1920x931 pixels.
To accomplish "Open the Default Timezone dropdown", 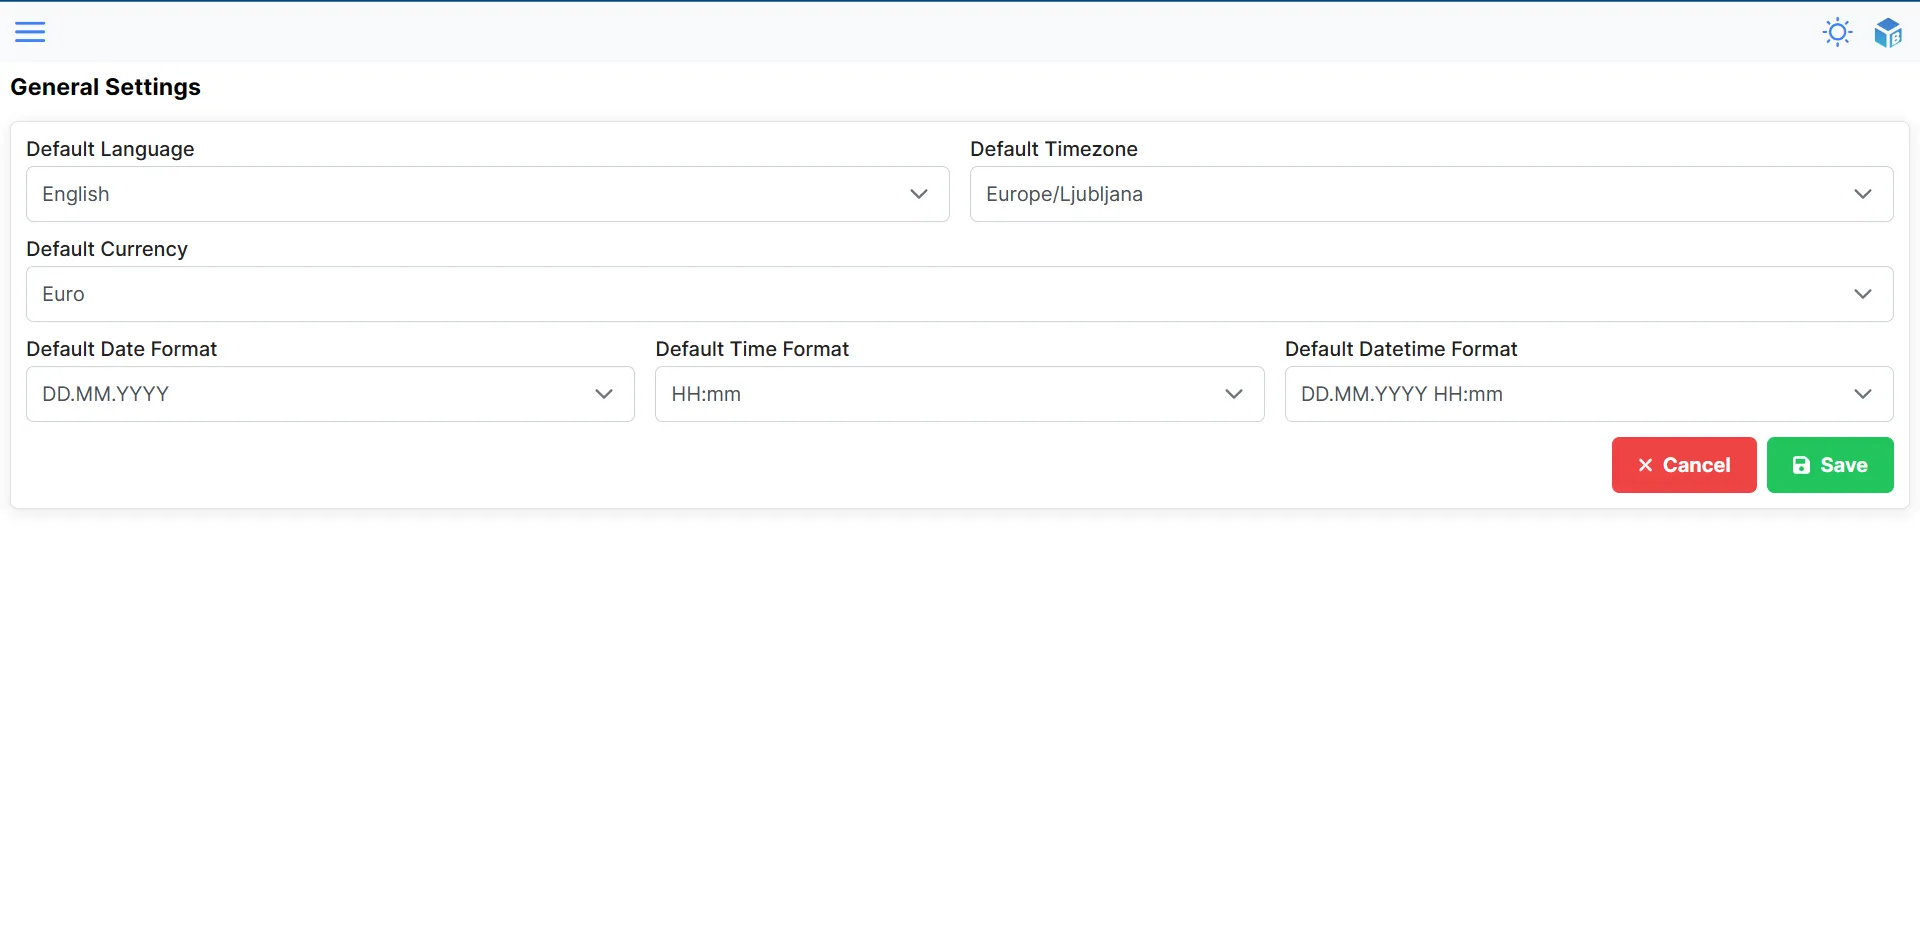I will 1430,194.
